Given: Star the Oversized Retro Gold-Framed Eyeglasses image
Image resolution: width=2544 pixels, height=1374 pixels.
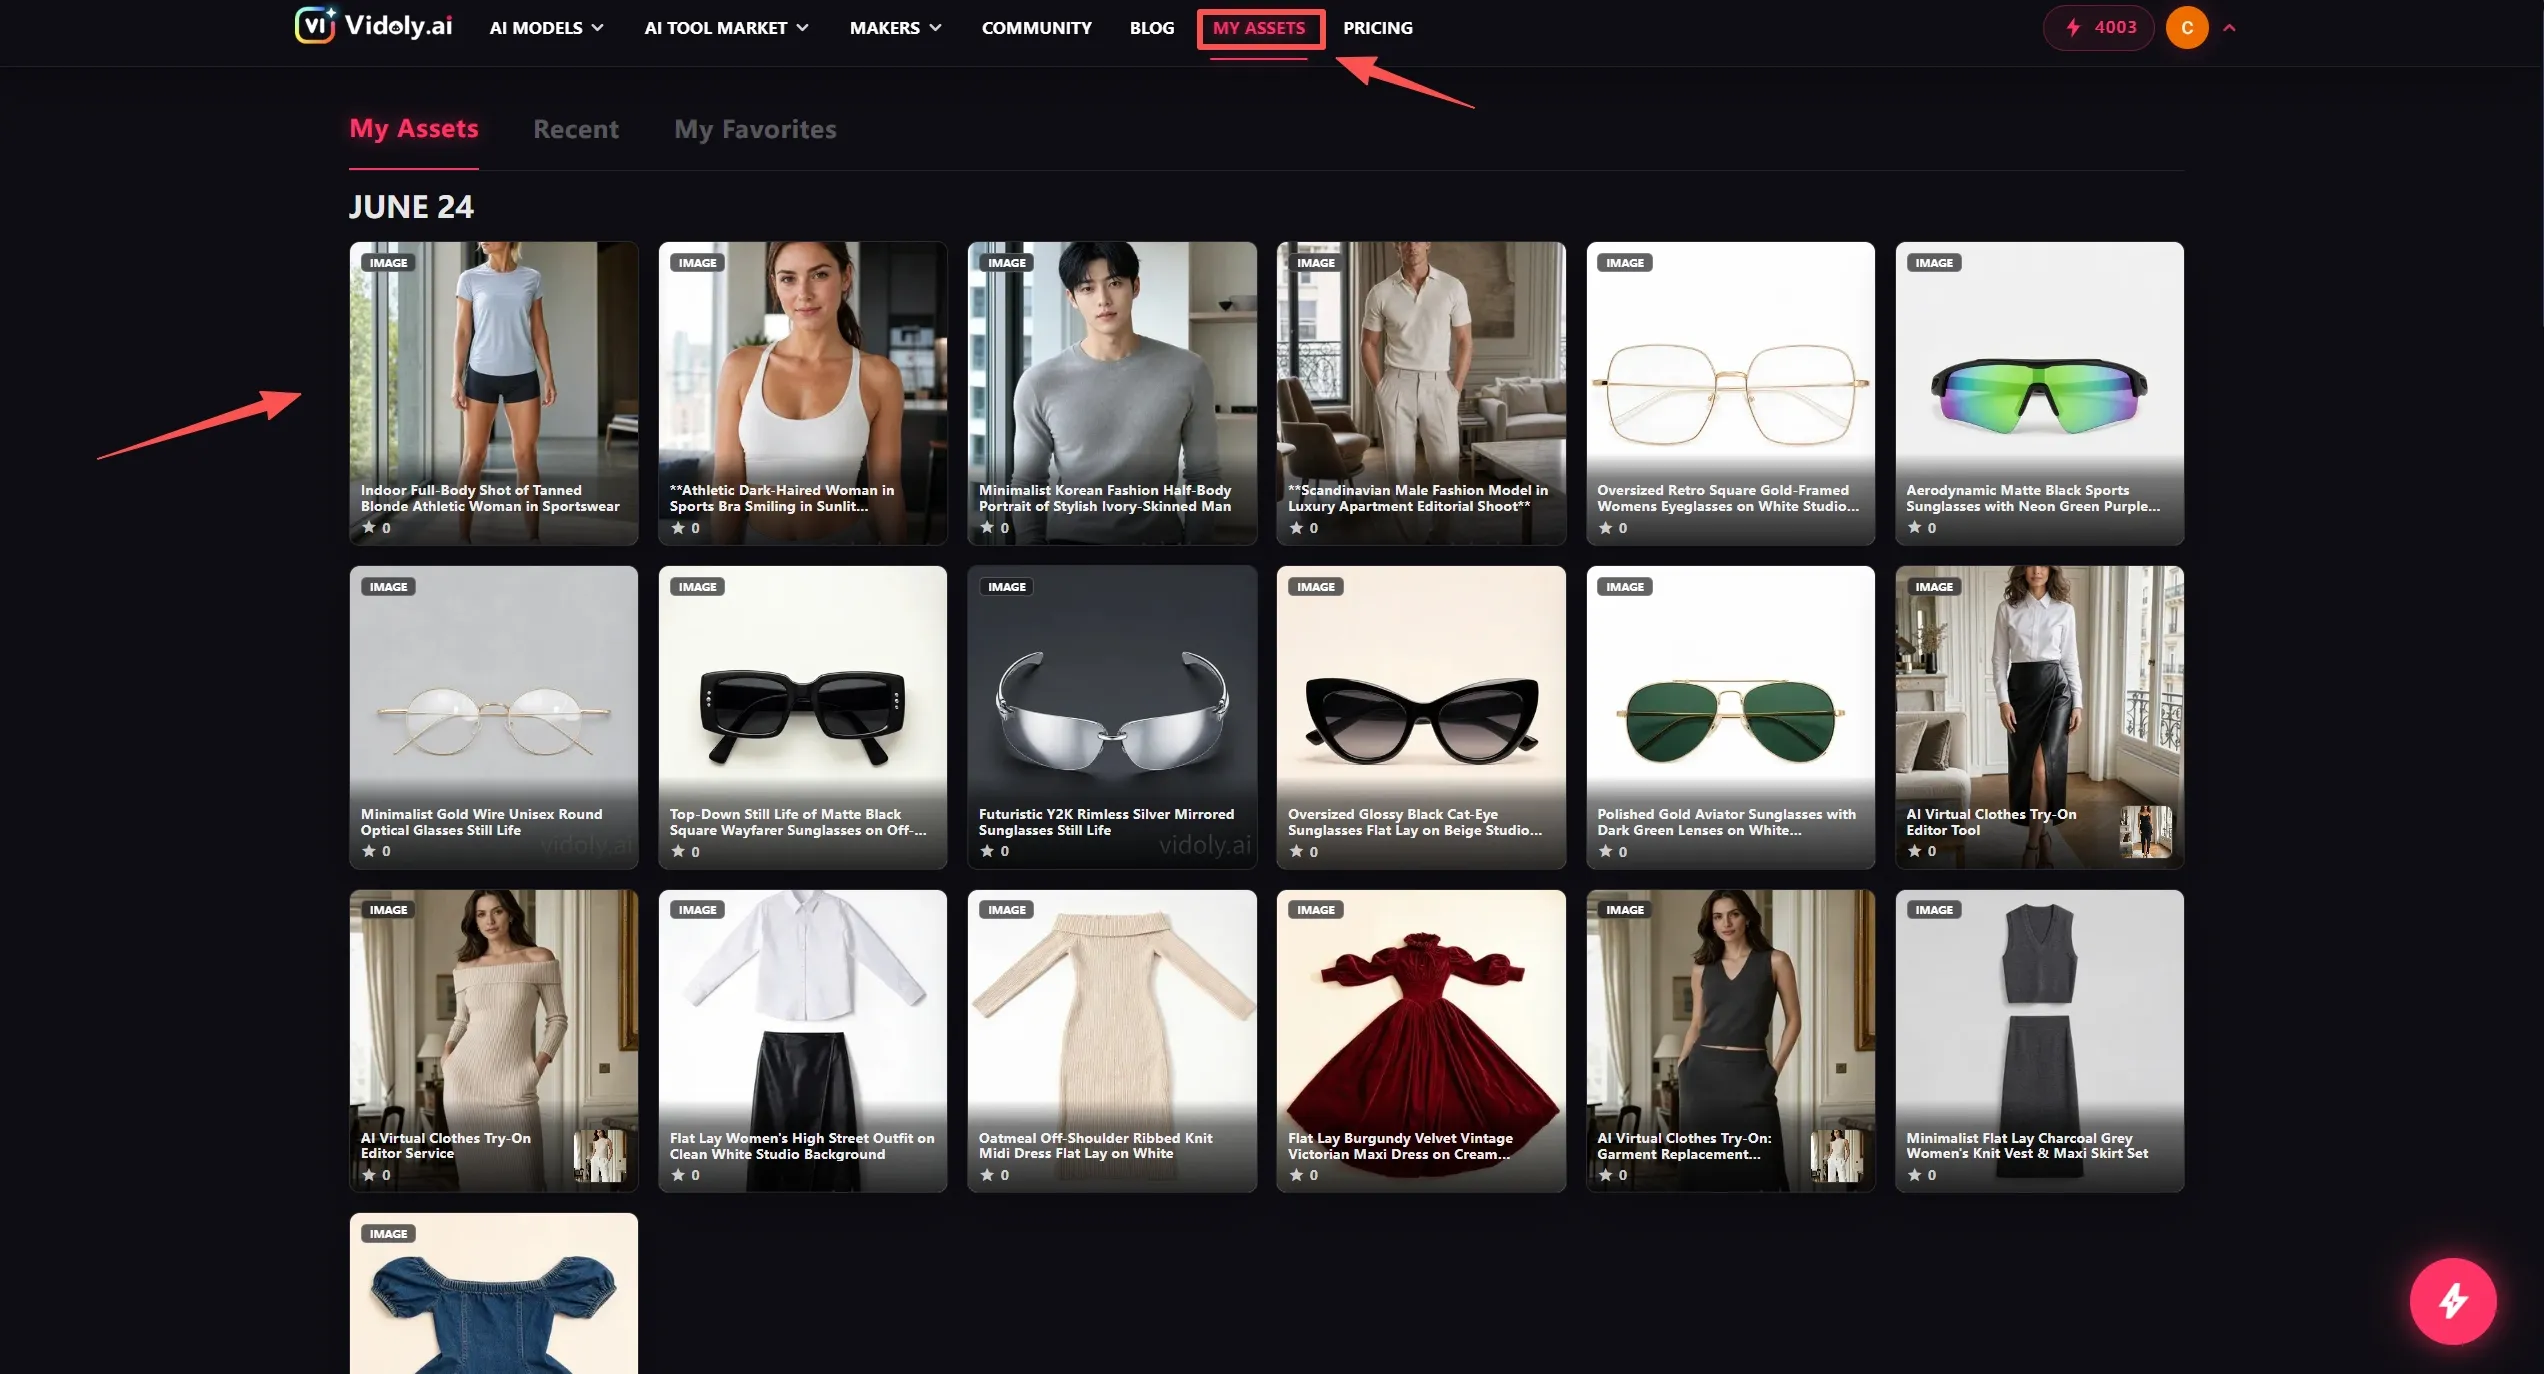Looking at the screenshot, I should (1605, 527).
